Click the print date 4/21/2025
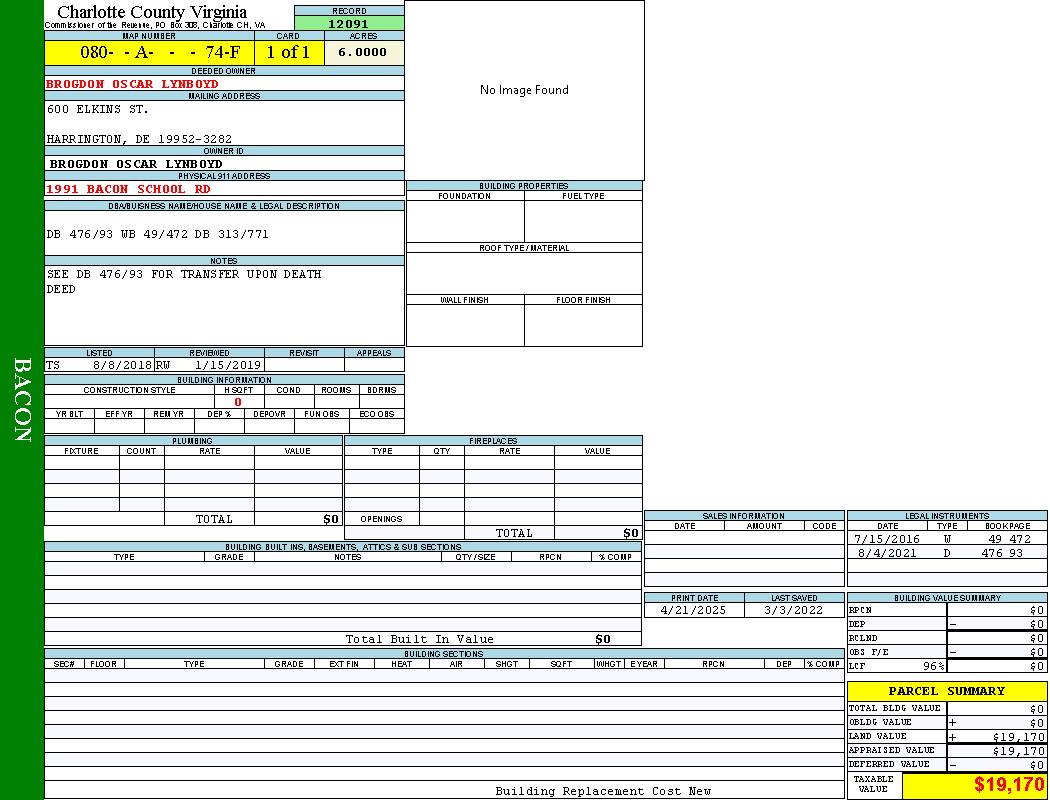Viewport: 1050px width, 800px height. click(694, 610)
